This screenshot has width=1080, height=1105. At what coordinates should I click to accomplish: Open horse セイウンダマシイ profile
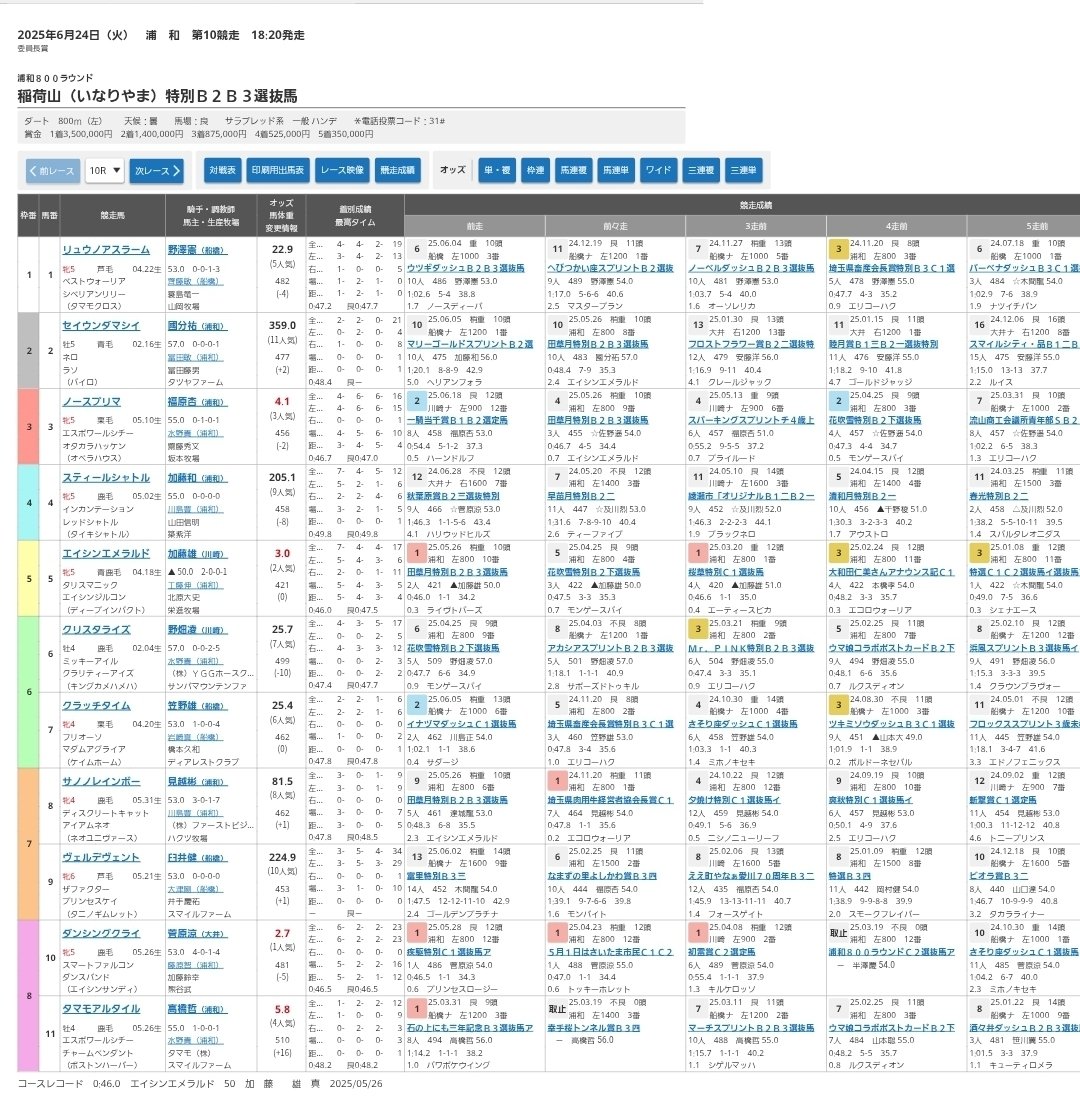pyautogui.click(x=101, y=326)
